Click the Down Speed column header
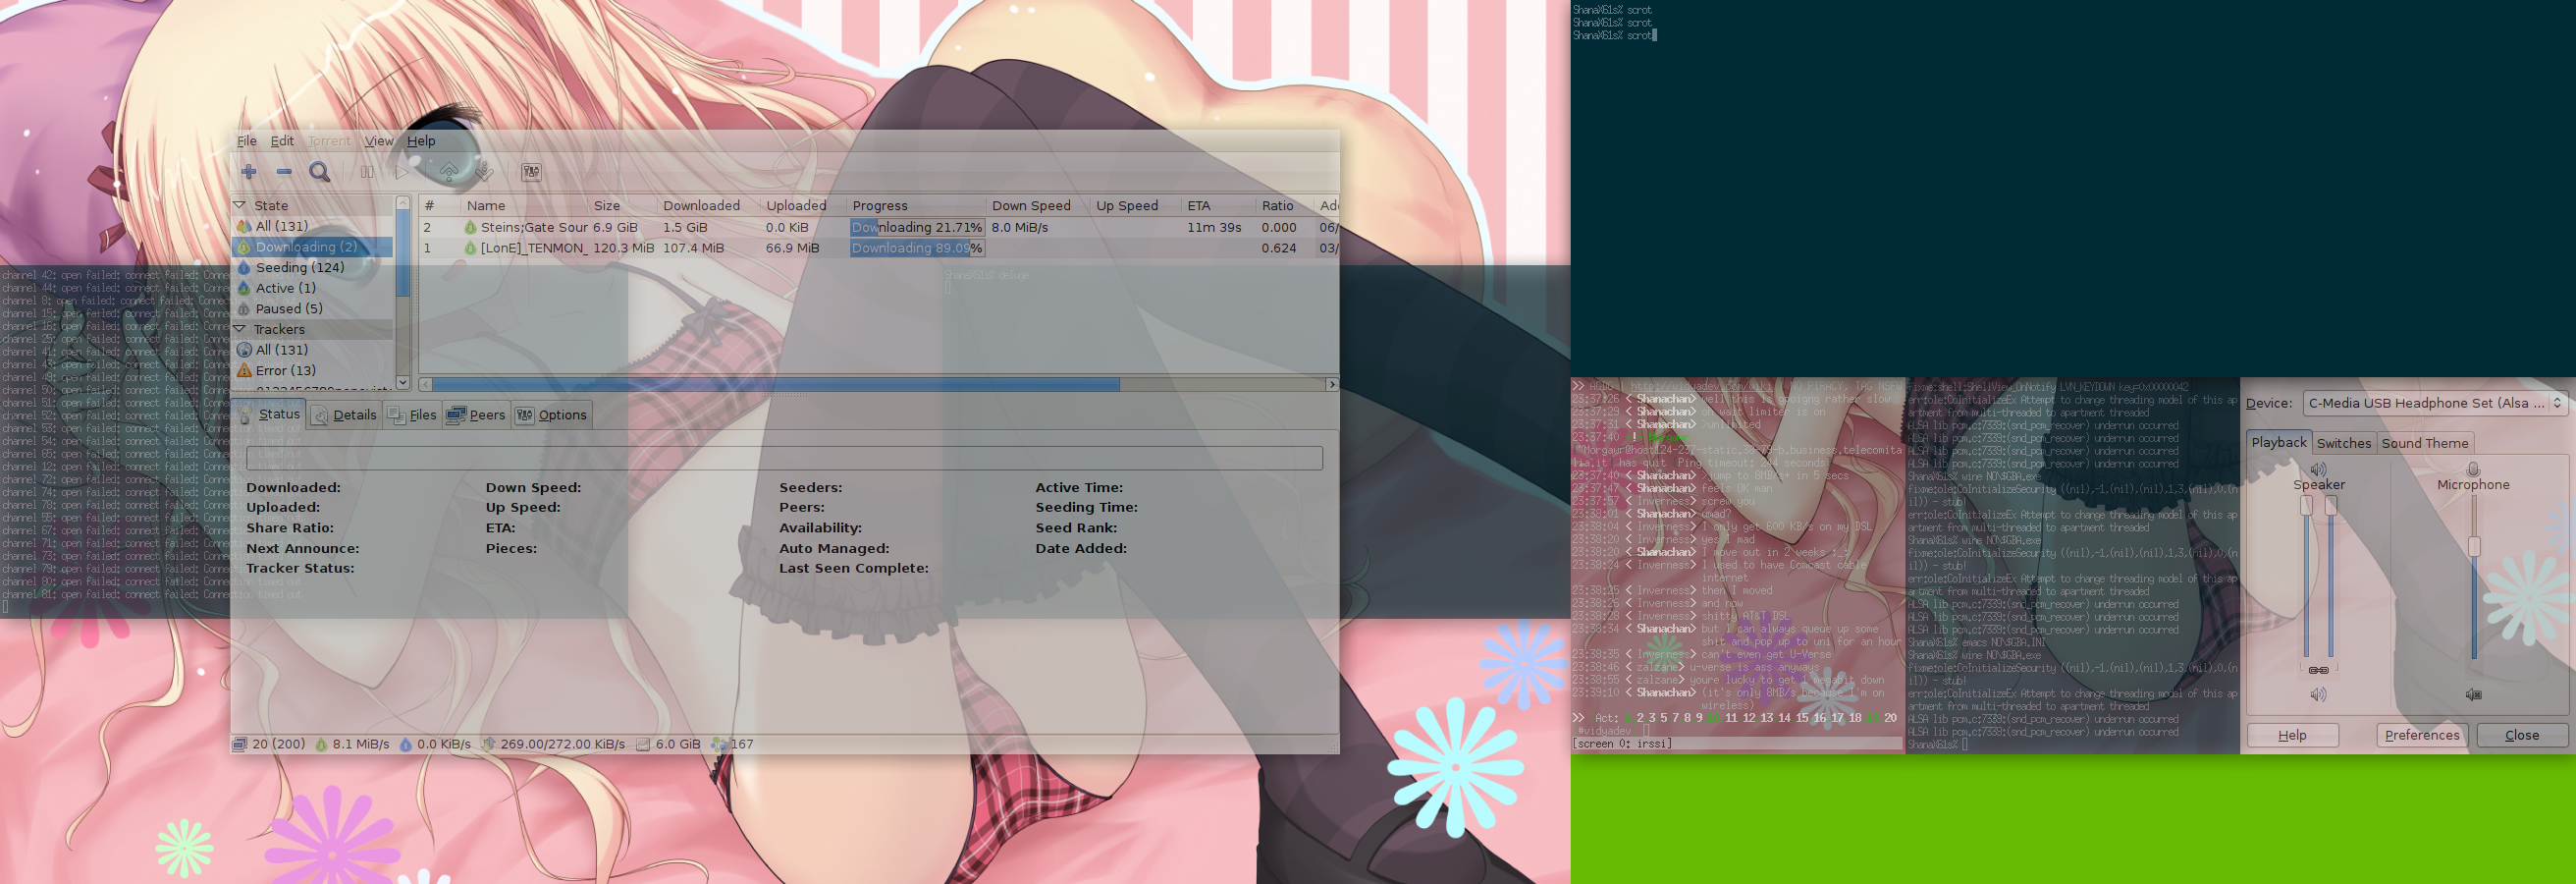Image resolution: width=2576 pixels, height=884 pixels. pos(1030,206)
